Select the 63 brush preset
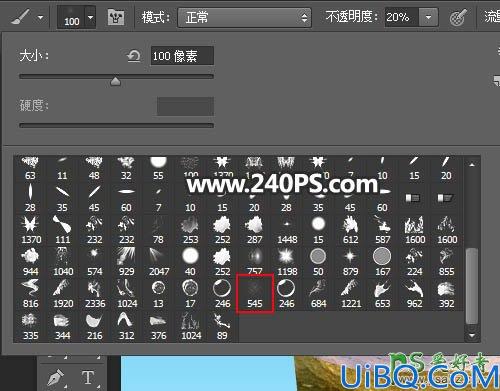 [30, 169]
